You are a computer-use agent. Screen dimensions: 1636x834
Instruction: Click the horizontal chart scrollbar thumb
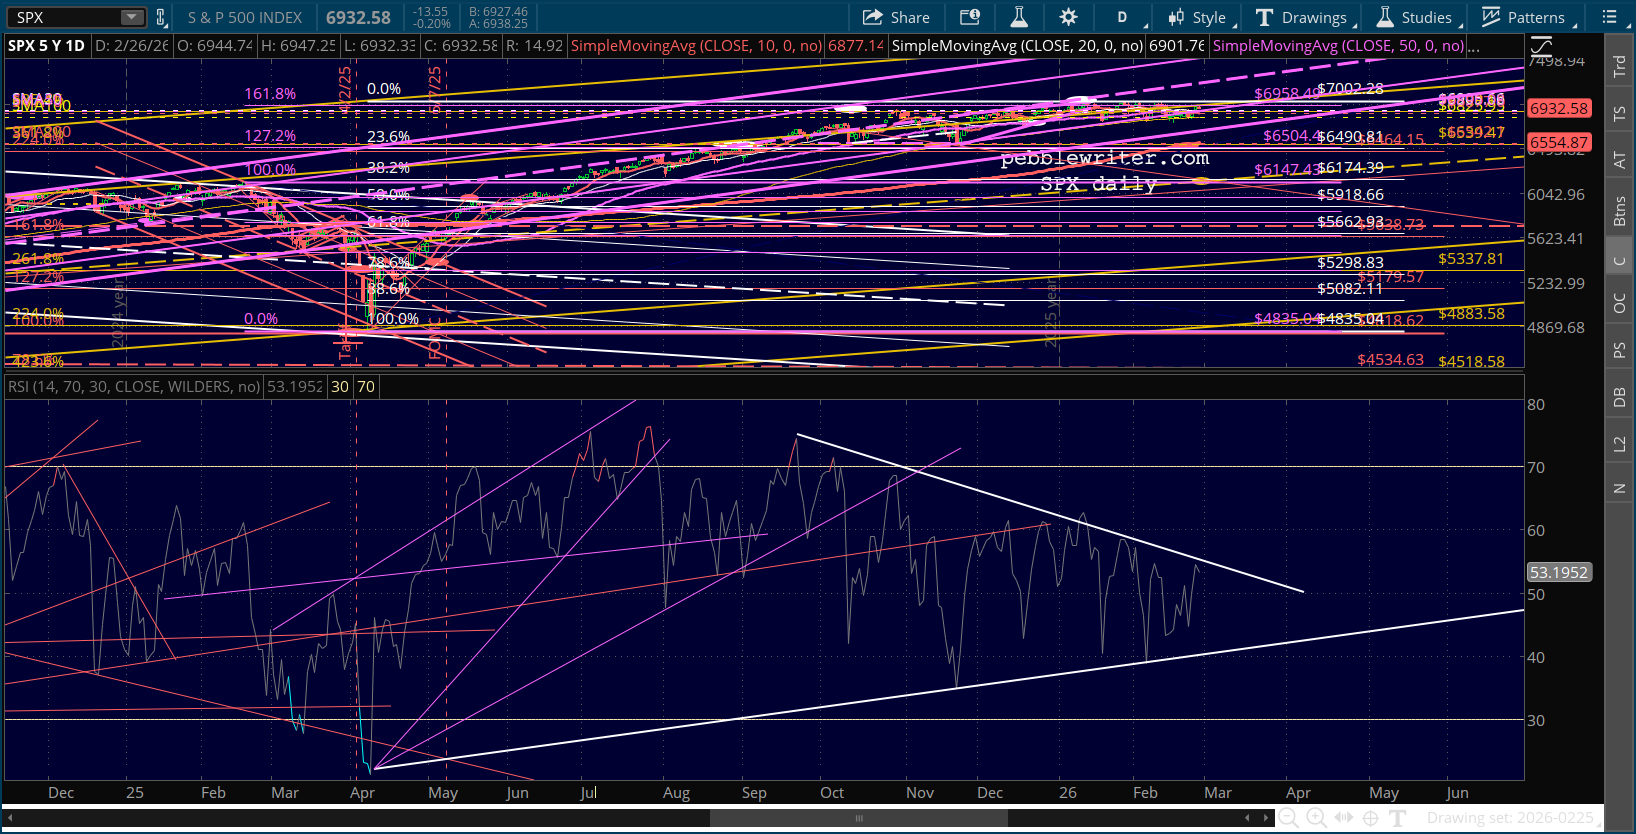click(x=858, y=818)
